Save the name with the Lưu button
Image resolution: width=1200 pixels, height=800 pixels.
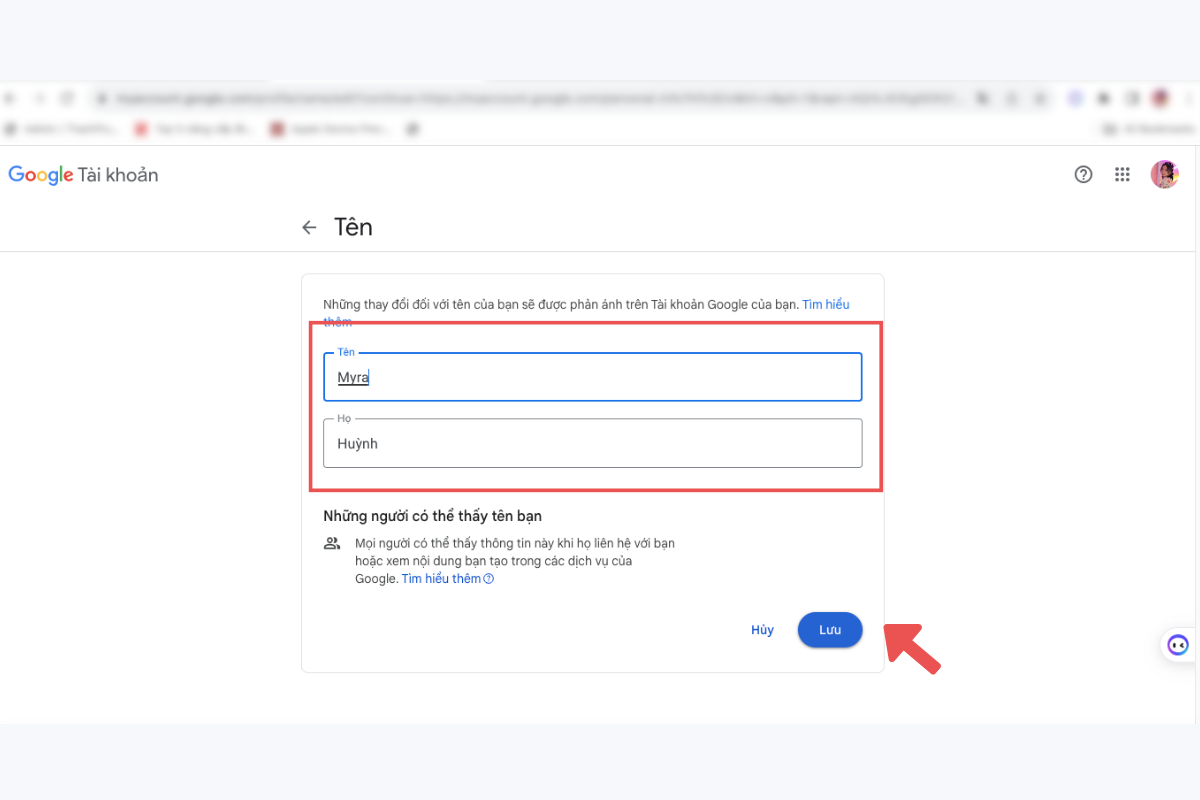(x=829, y=630)
